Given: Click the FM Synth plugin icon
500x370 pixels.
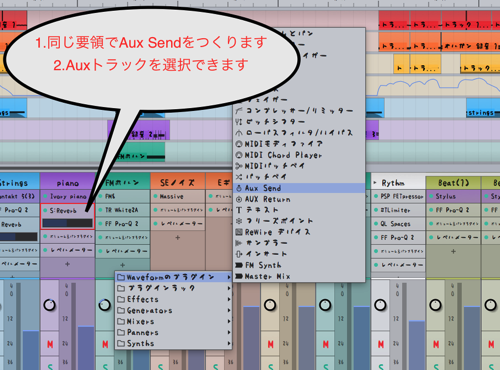Looking at the screenshot, I should tap(239, 265).
